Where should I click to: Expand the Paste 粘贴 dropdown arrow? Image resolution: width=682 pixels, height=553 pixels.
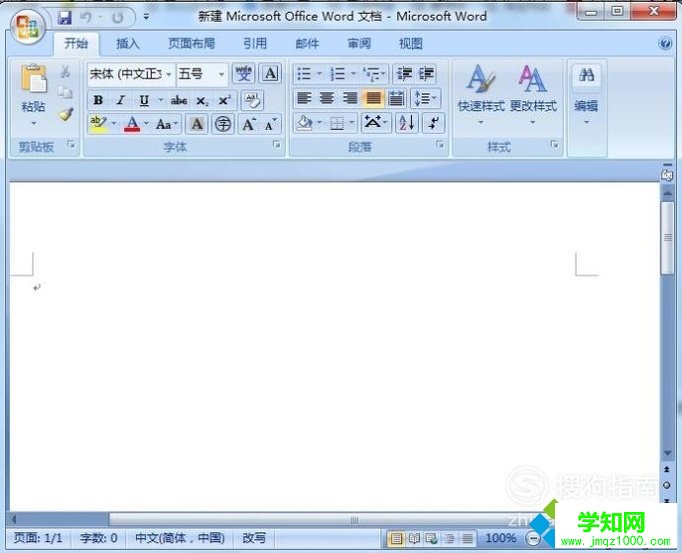33,124
